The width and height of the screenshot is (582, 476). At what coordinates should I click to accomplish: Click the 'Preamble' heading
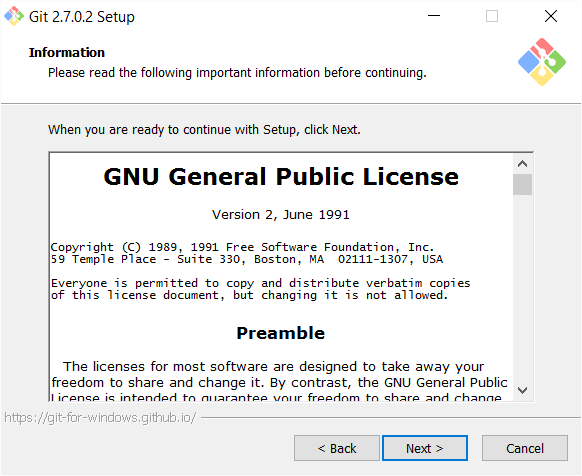tap(281, 333)
